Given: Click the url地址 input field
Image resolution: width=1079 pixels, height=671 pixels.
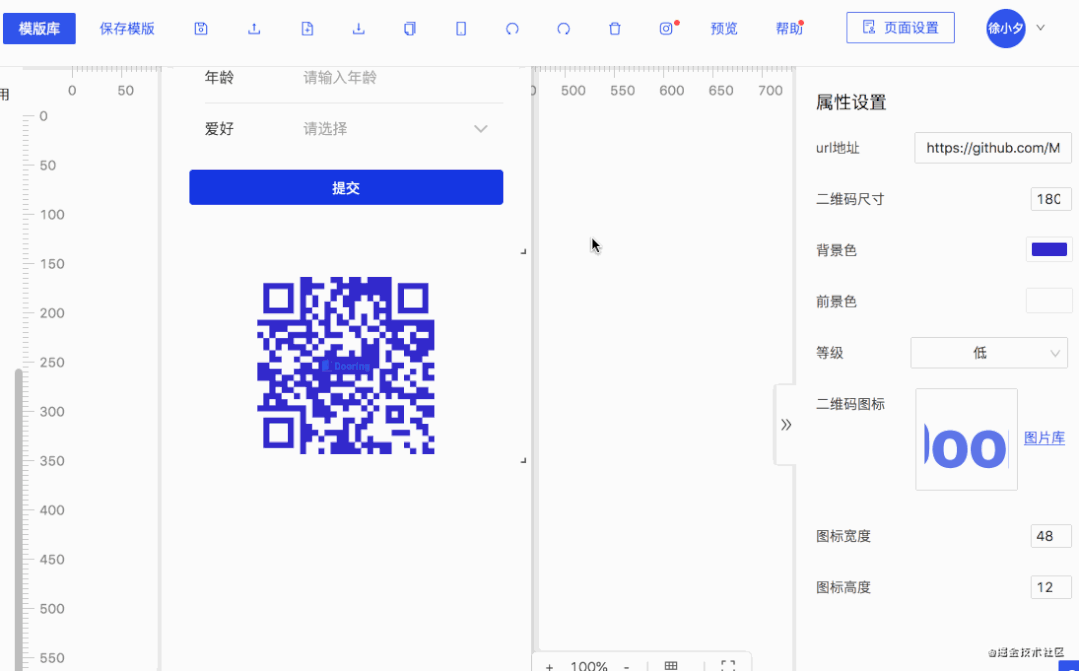Looking at the screenshot, I should pyautogui.click(x=992, y=148).
